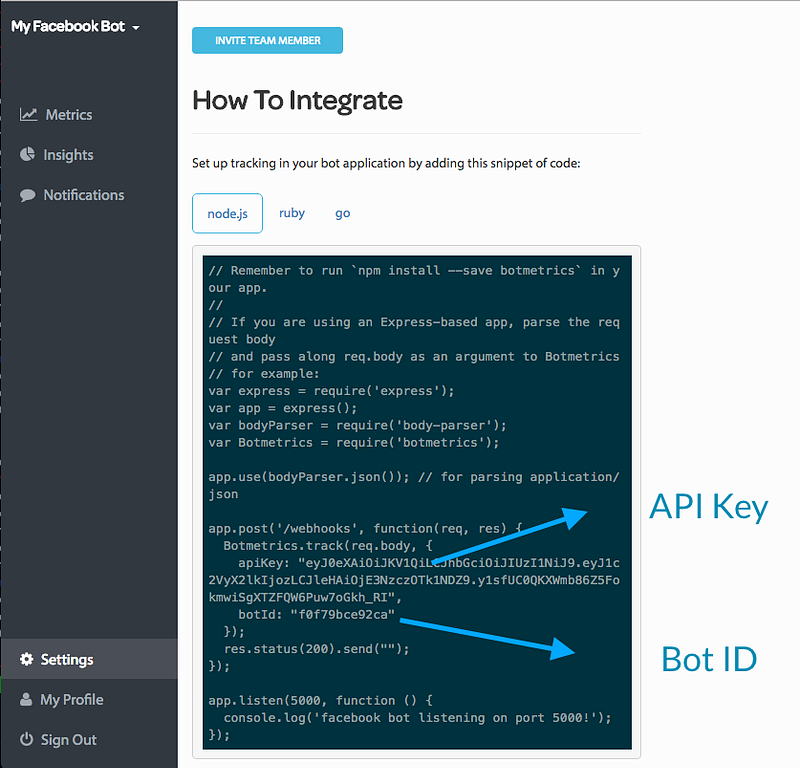
Task: Click the console.log facebook bot listening line
Action: point(417,717)
